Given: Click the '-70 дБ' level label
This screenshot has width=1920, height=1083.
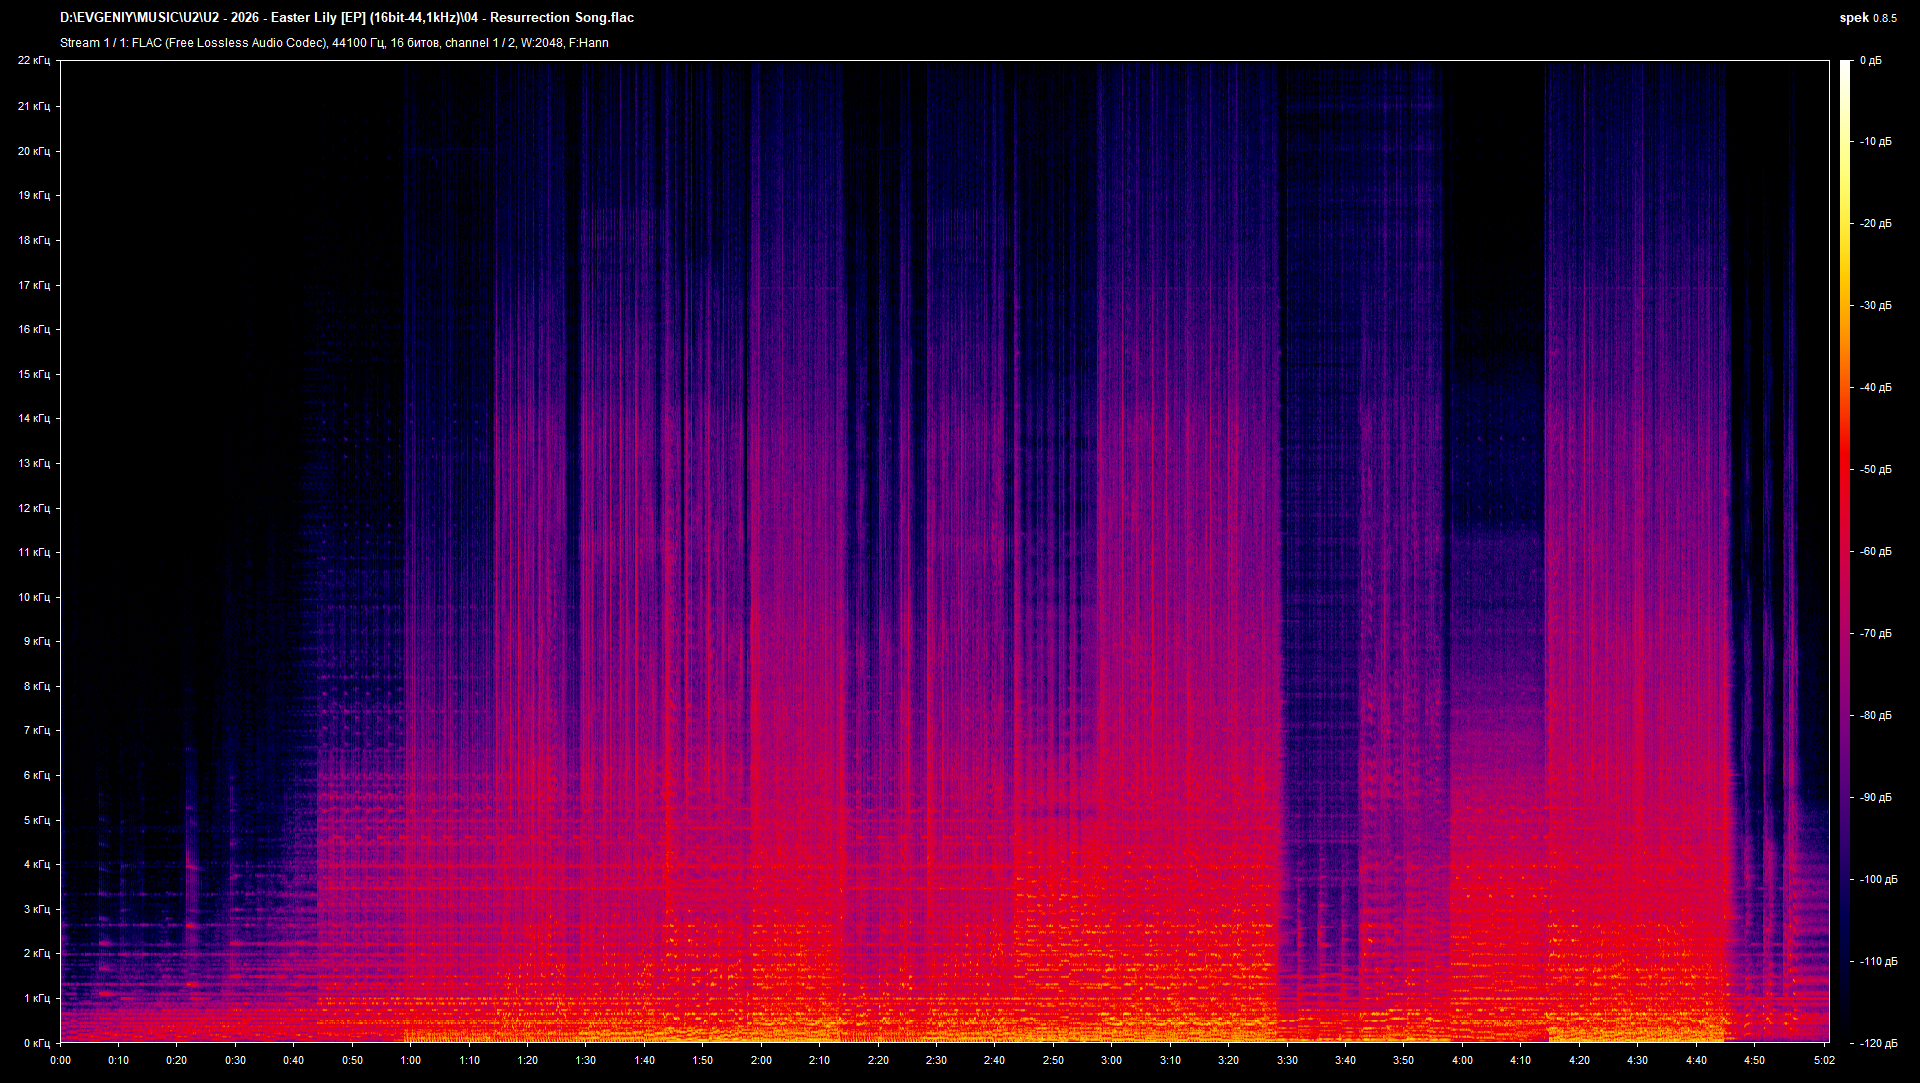Looking at the screenshot, I should (x=1876, y=634).
